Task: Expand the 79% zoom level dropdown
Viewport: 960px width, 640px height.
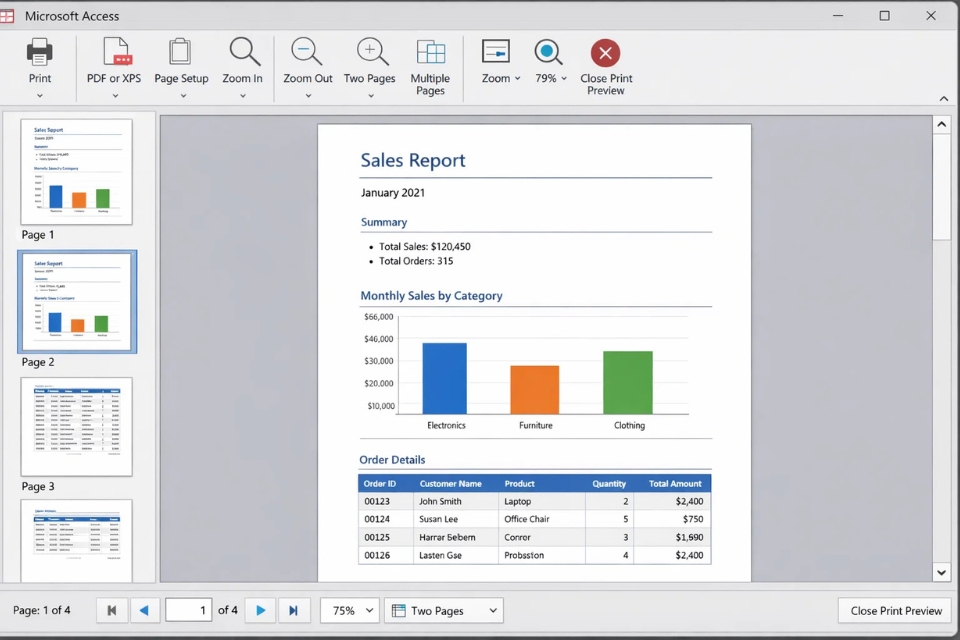Action: point(551,78)
